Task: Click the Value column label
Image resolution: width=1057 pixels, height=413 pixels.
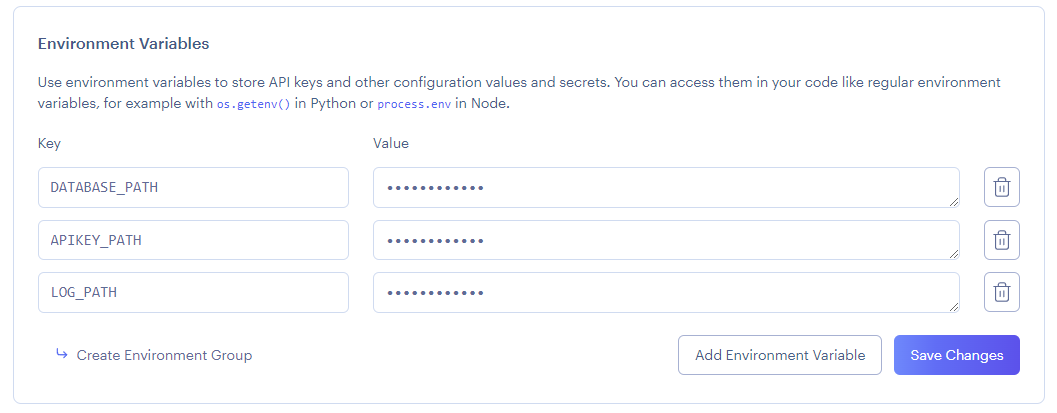Action: point(391,143)
